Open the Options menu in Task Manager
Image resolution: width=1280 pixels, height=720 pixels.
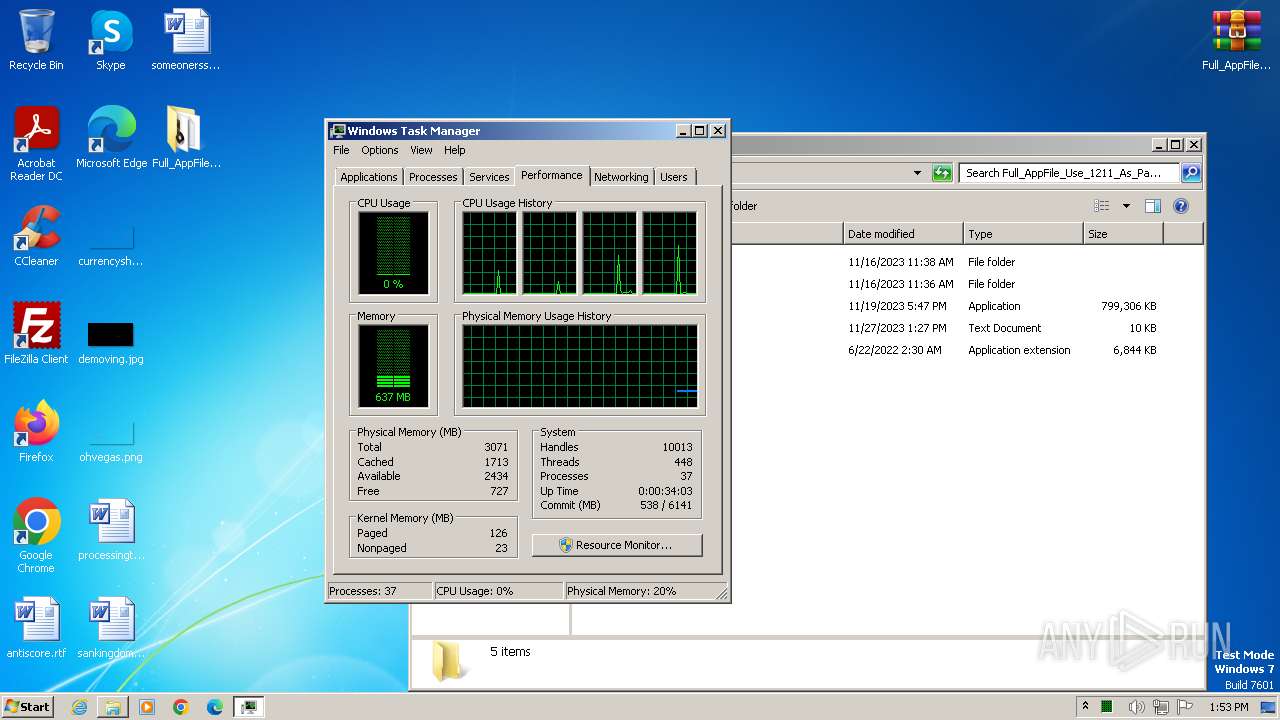click(380, 150)
